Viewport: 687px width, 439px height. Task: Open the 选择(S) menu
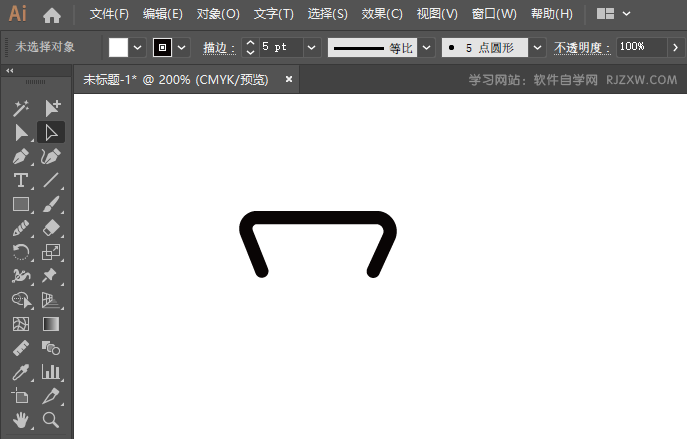pyautogui.click(x=327, y=14)
